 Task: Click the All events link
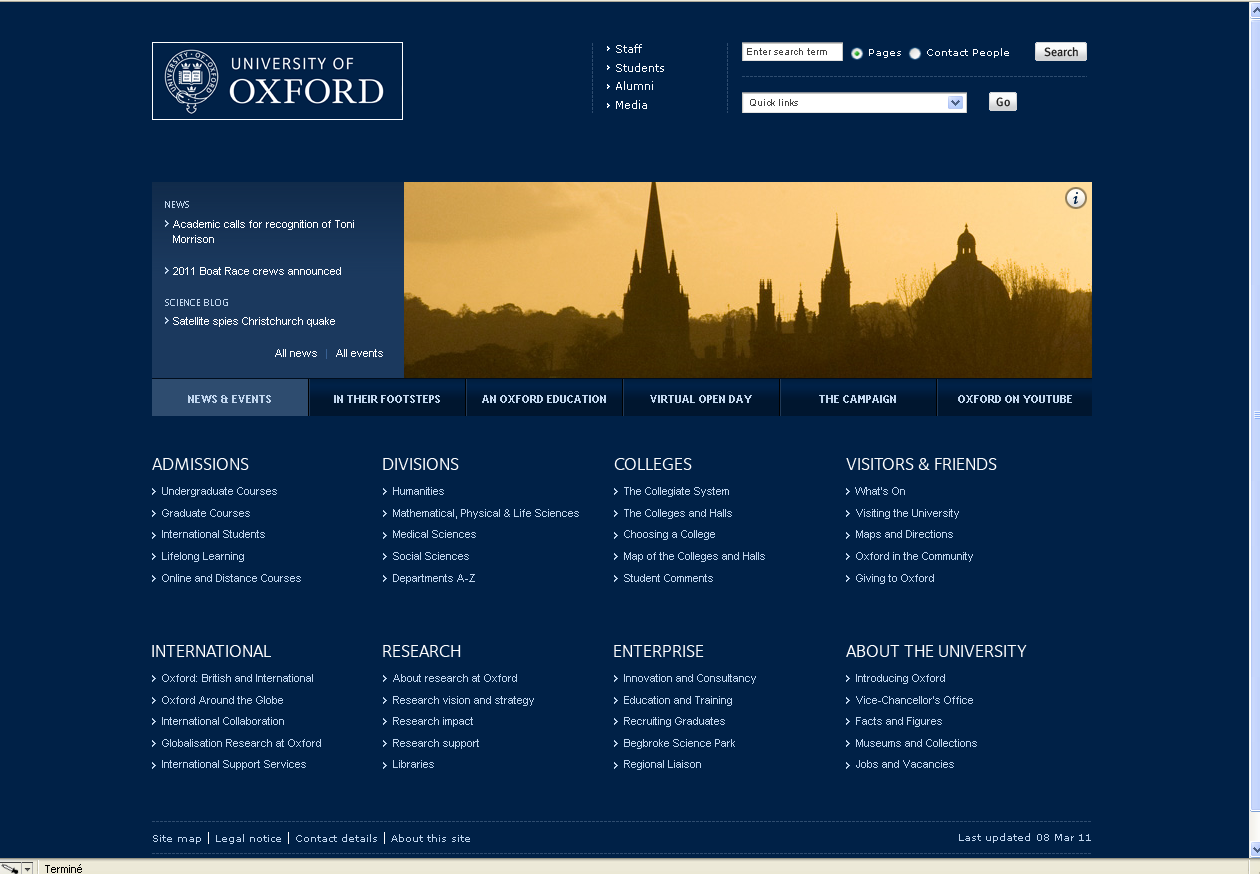[x=359, y=353]
